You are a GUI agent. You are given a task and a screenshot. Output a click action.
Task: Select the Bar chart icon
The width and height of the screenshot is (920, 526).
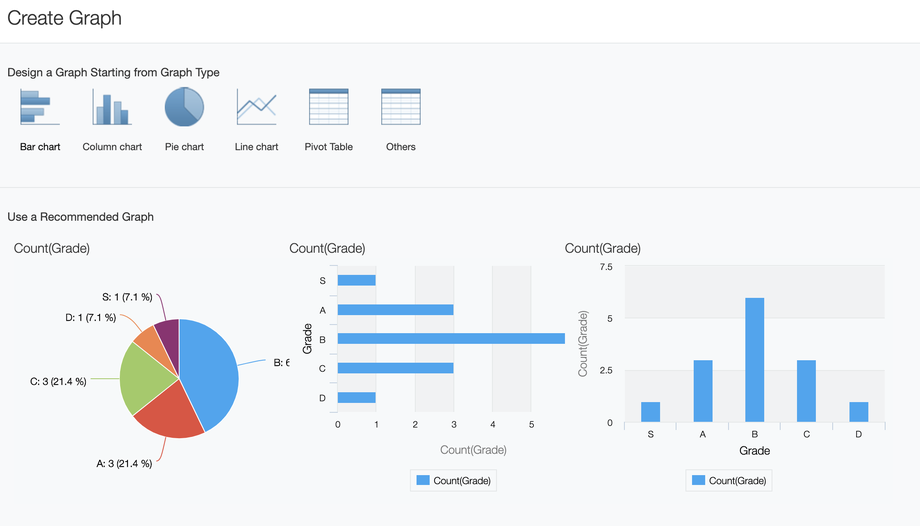40,107
